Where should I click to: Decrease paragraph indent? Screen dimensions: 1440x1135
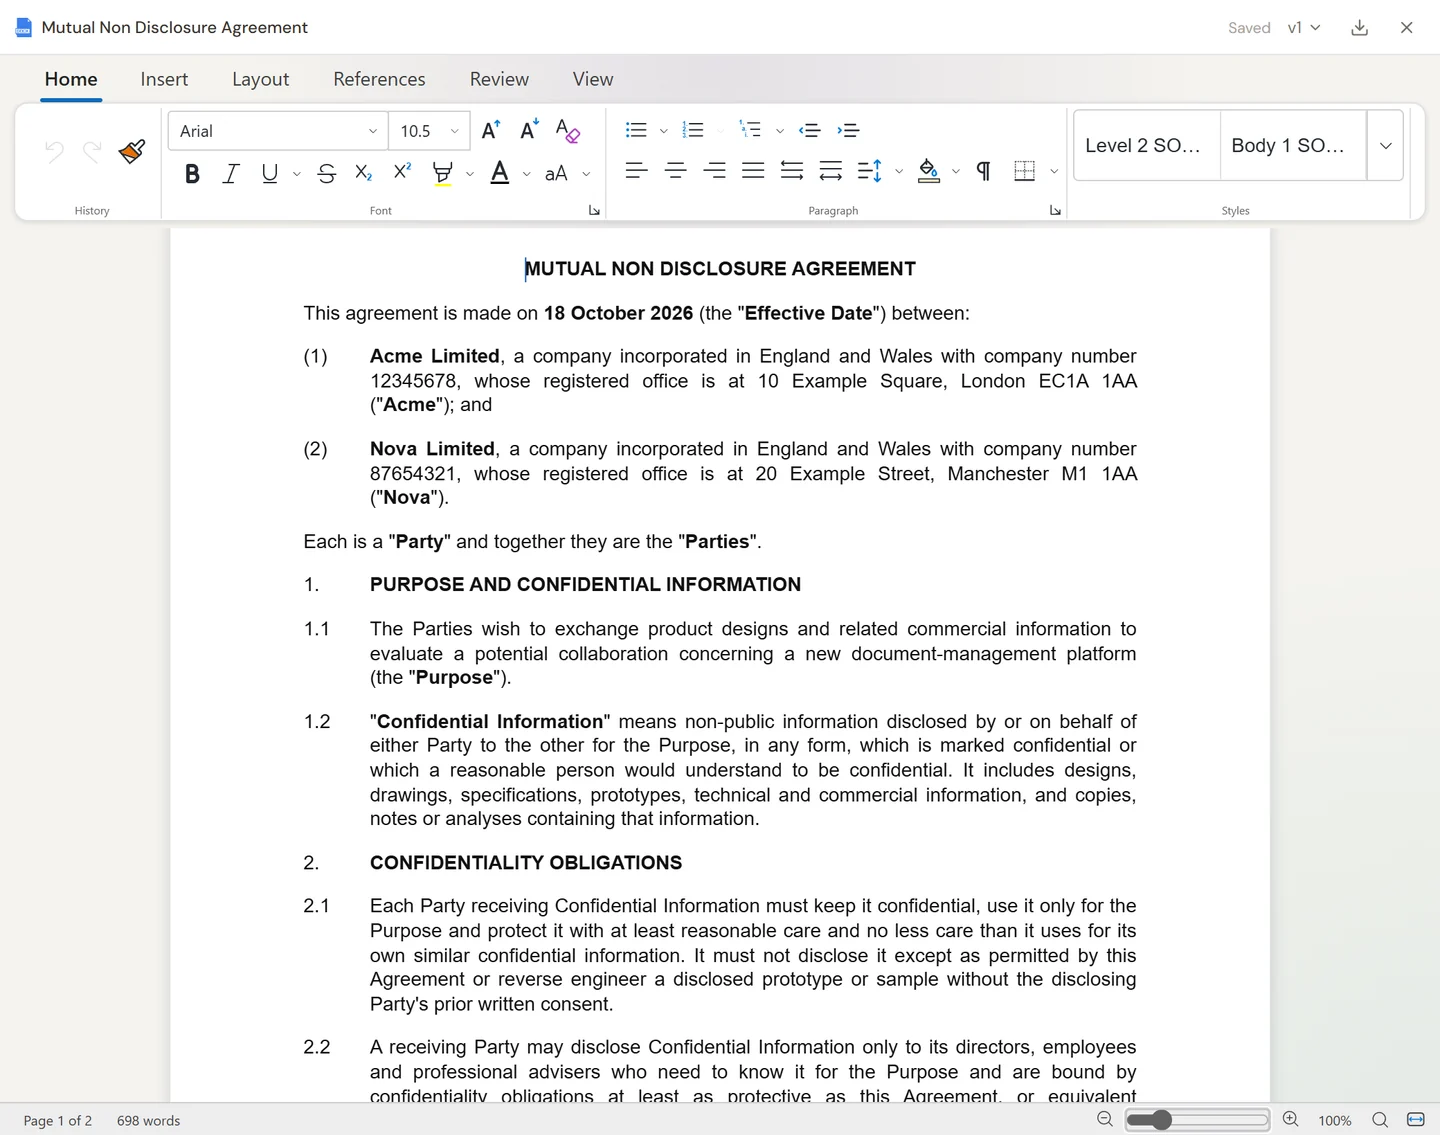click(810, 130)
